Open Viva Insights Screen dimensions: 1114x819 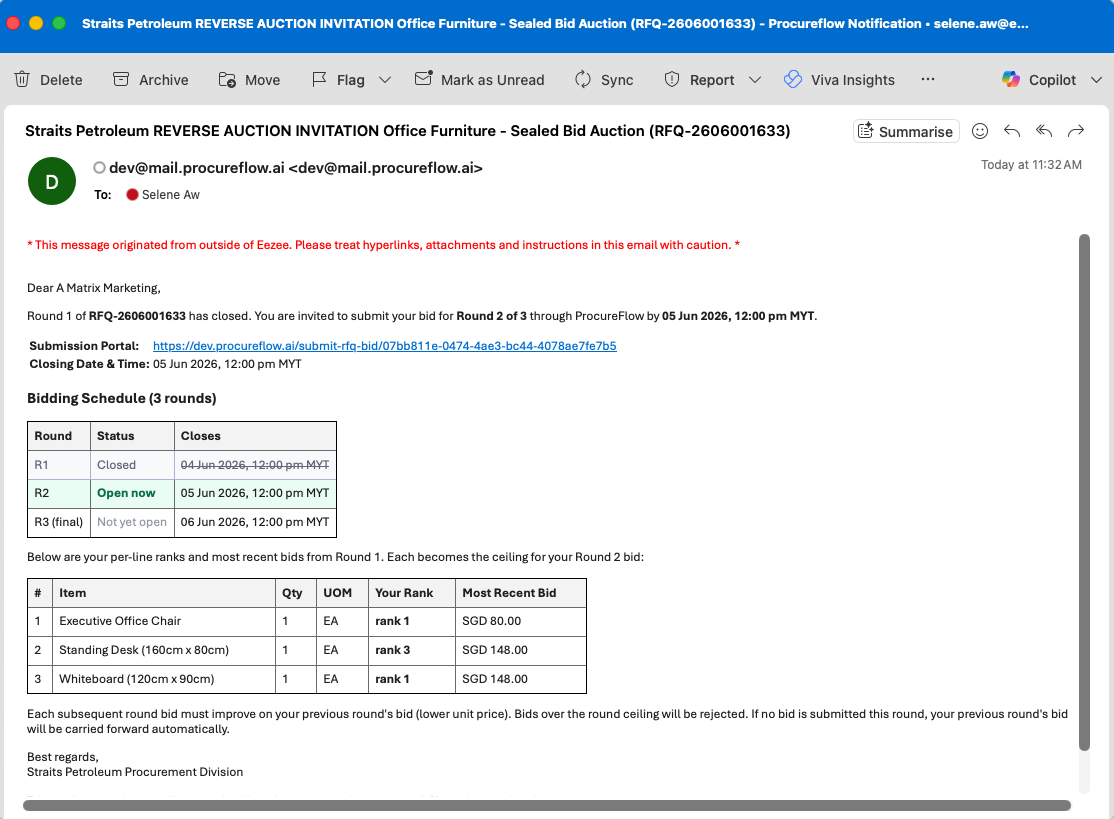(x=839, y=80)
